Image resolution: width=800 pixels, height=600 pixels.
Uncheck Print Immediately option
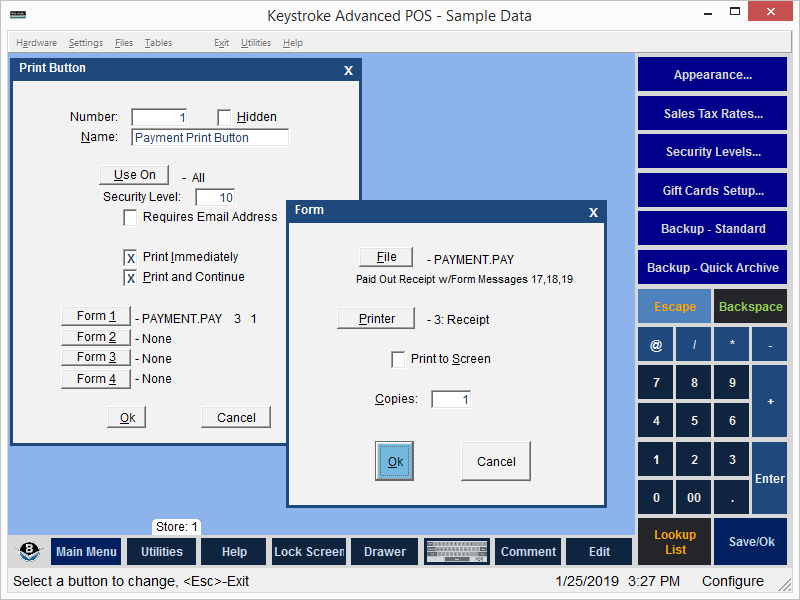(130, 257)
